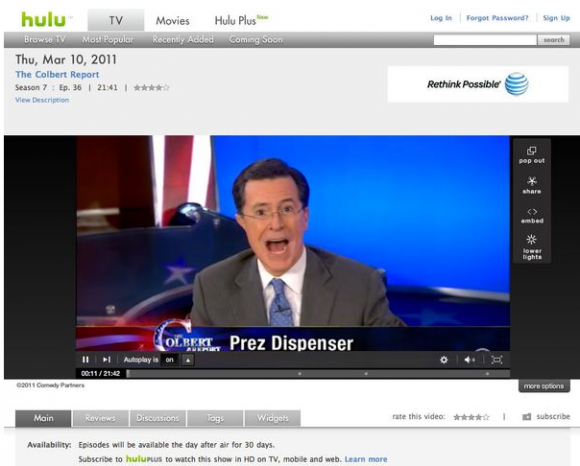Lower the lights icon
The width and height of the screenshot is (580, 466).
coord(532,247)
